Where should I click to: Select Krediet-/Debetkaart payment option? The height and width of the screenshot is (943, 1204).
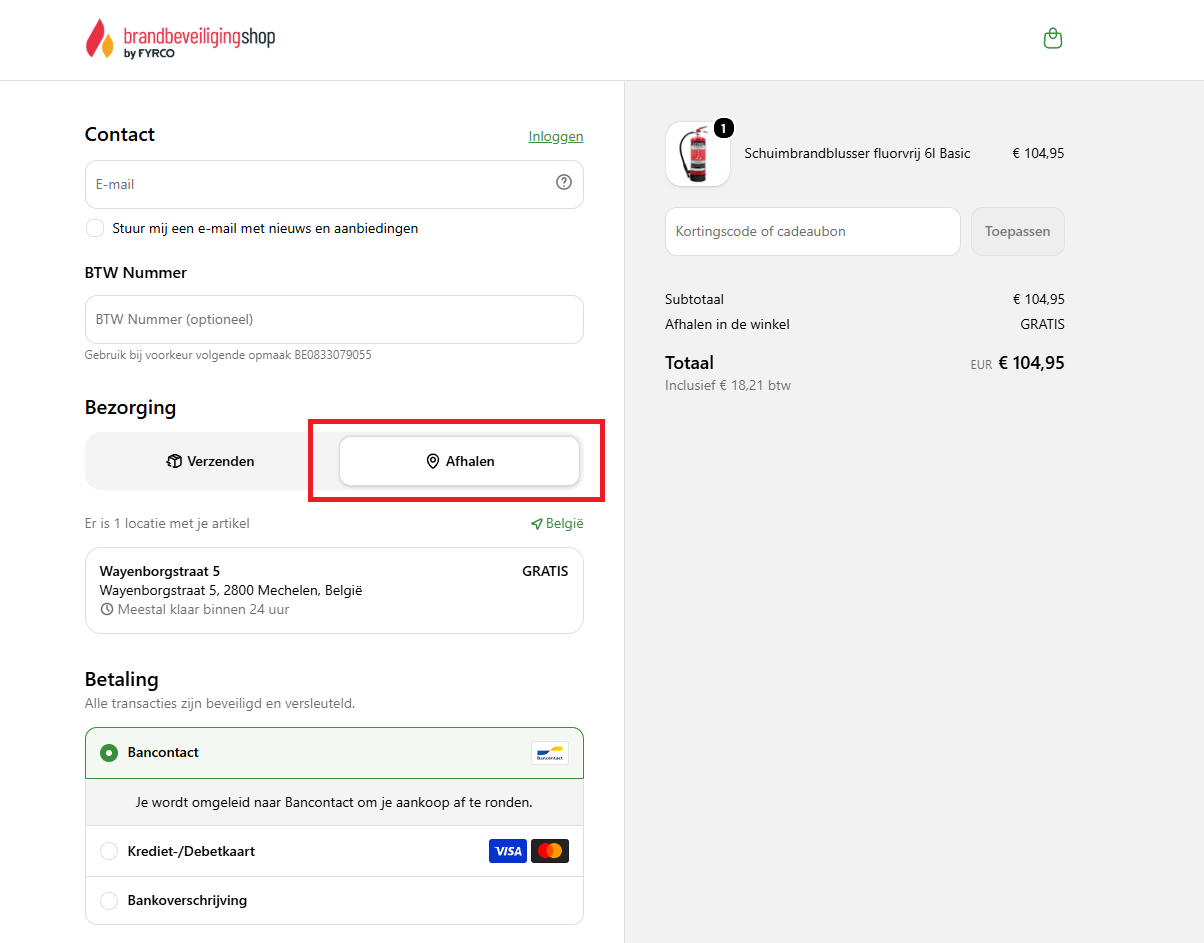pos(334,851)
